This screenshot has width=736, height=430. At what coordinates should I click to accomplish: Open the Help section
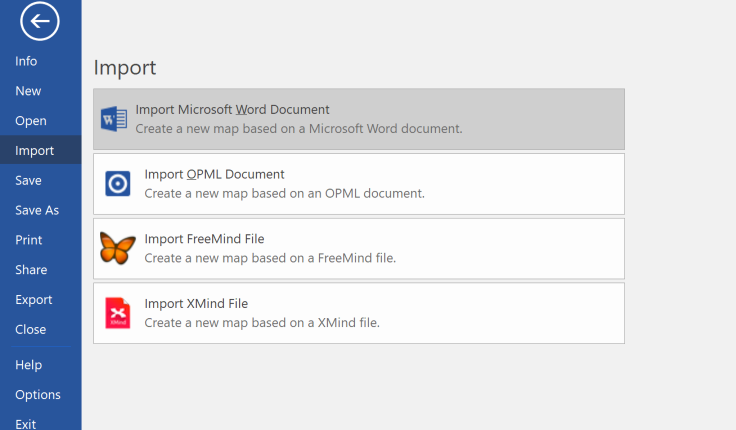pyautogui.click(x=28, y=365)
